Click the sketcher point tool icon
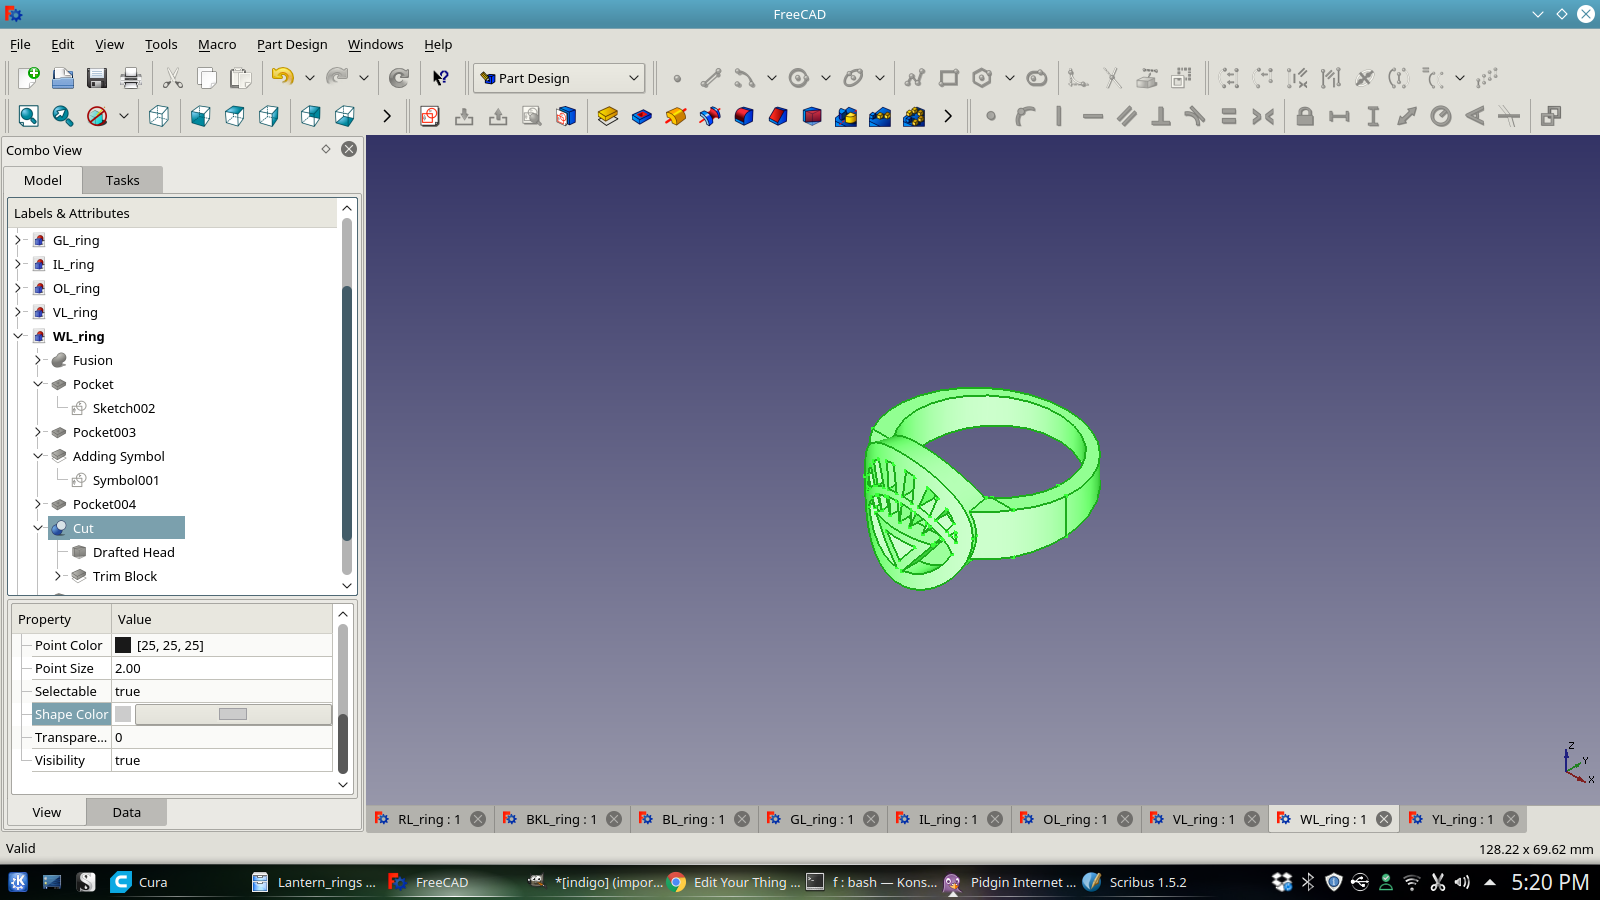This screenshot has height=900, width=1600. tap(677, 78)
